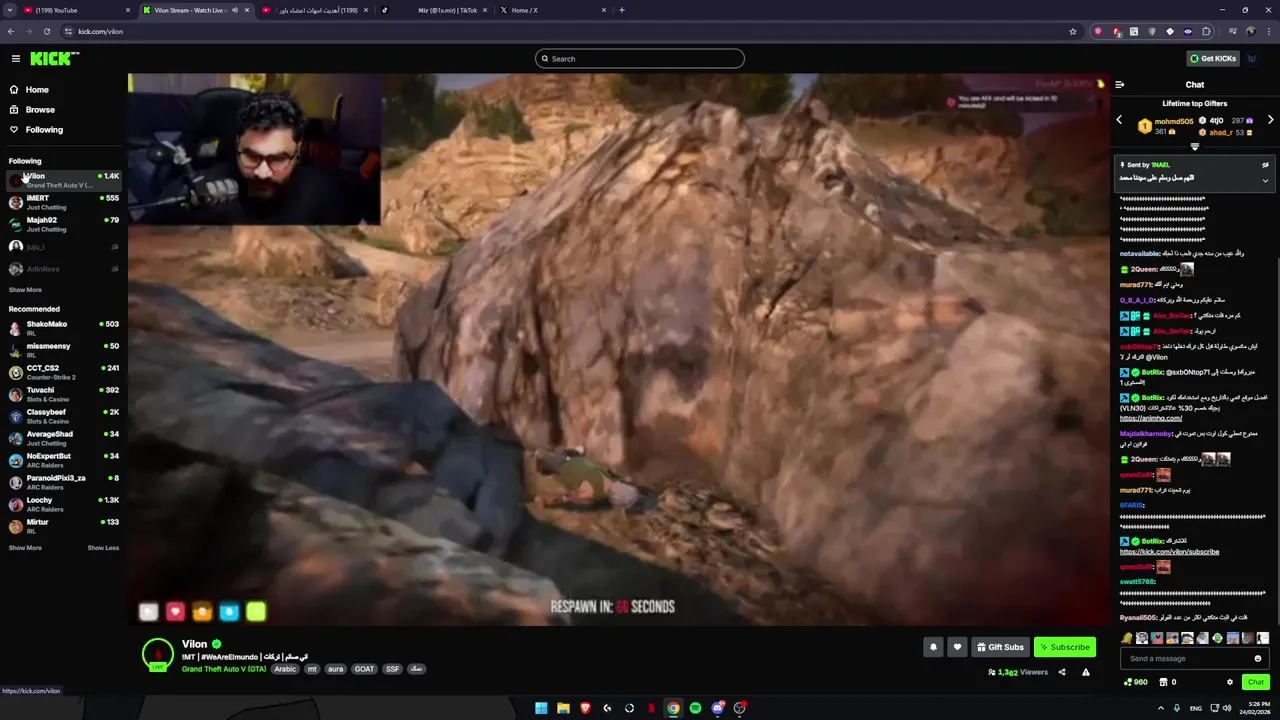Expand Recommended list with Show More
The image size is (1280, 720).
pos(25,548)
